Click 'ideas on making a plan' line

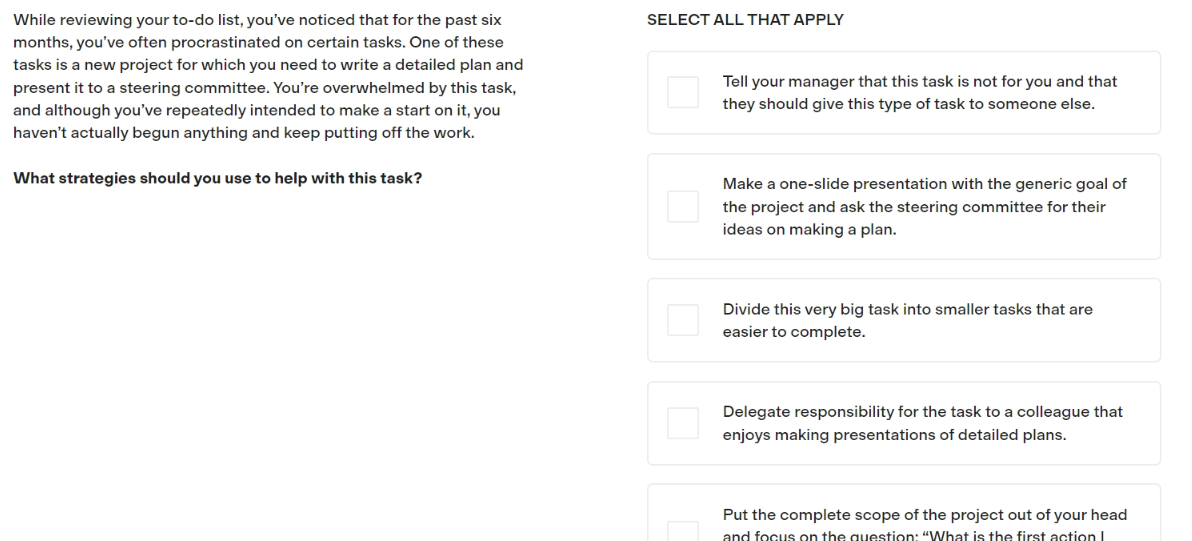coord(810,229)
